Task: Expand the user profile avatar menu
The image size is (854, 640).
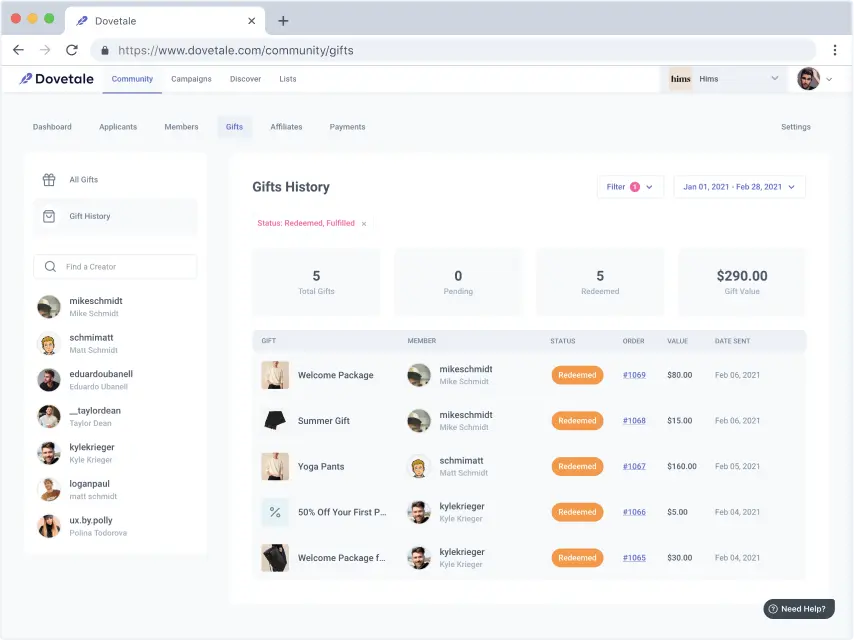Action: [814, 79]
